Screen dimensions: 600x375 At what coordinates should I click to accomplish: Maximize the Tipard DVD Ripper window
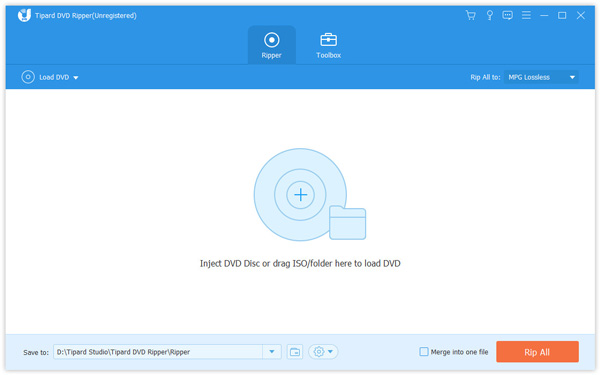point(562,15)
